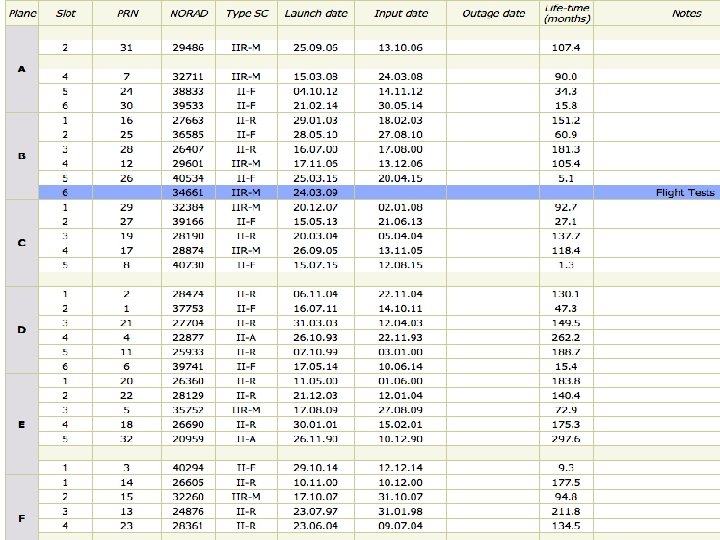This screenshot has height=540, width=720.
Task: Click NORAD number 40294
Action: pyautogui.click(x=188, y=467)
